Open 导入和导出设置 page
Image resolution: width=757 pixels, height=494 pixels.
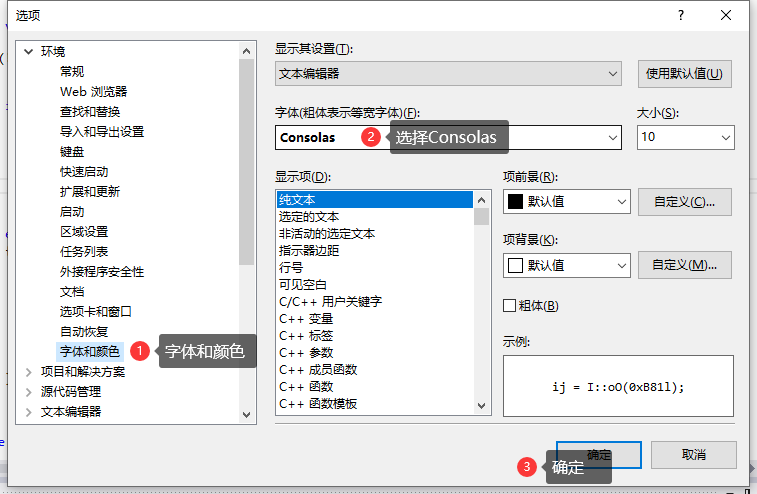[x=102, y=131]
